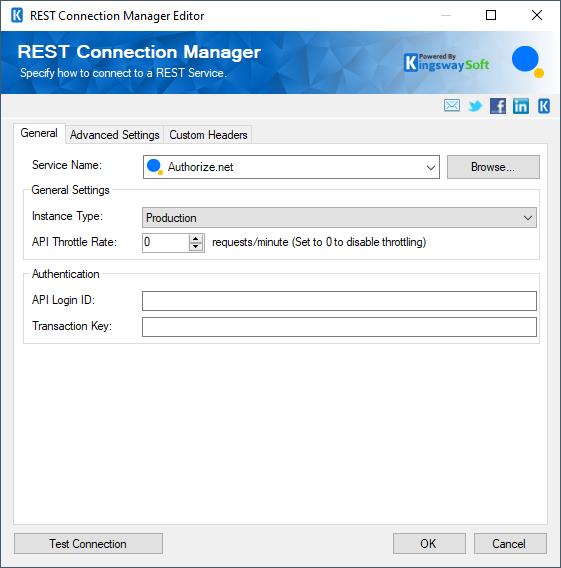
Task: Click the 'API Login ID:' label
Action: tap(63, 300)
